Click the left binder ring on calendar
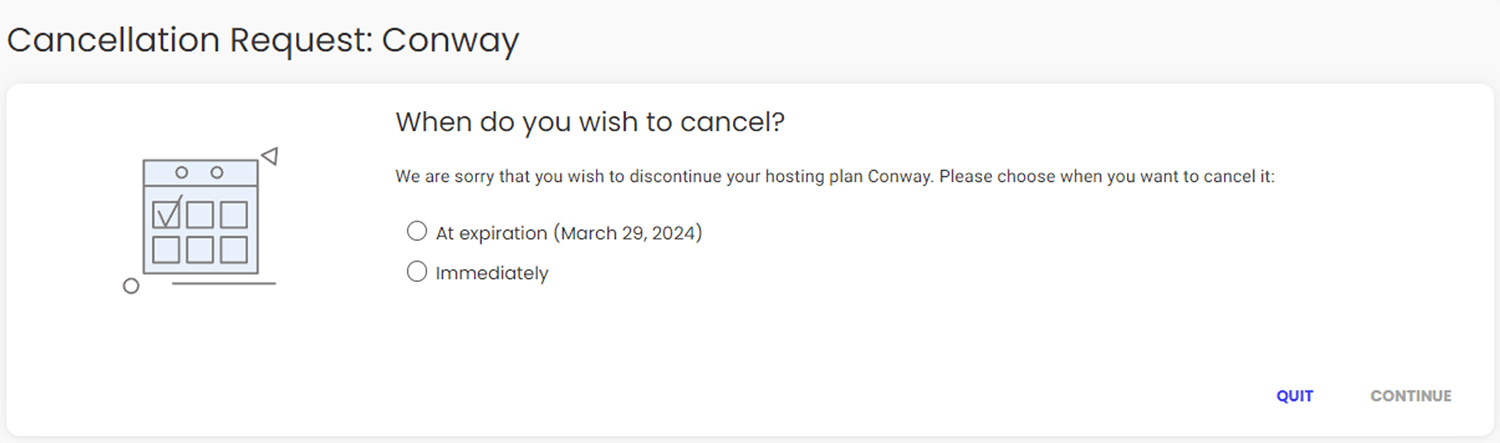Screen dimensions: 1500x443 182,172
